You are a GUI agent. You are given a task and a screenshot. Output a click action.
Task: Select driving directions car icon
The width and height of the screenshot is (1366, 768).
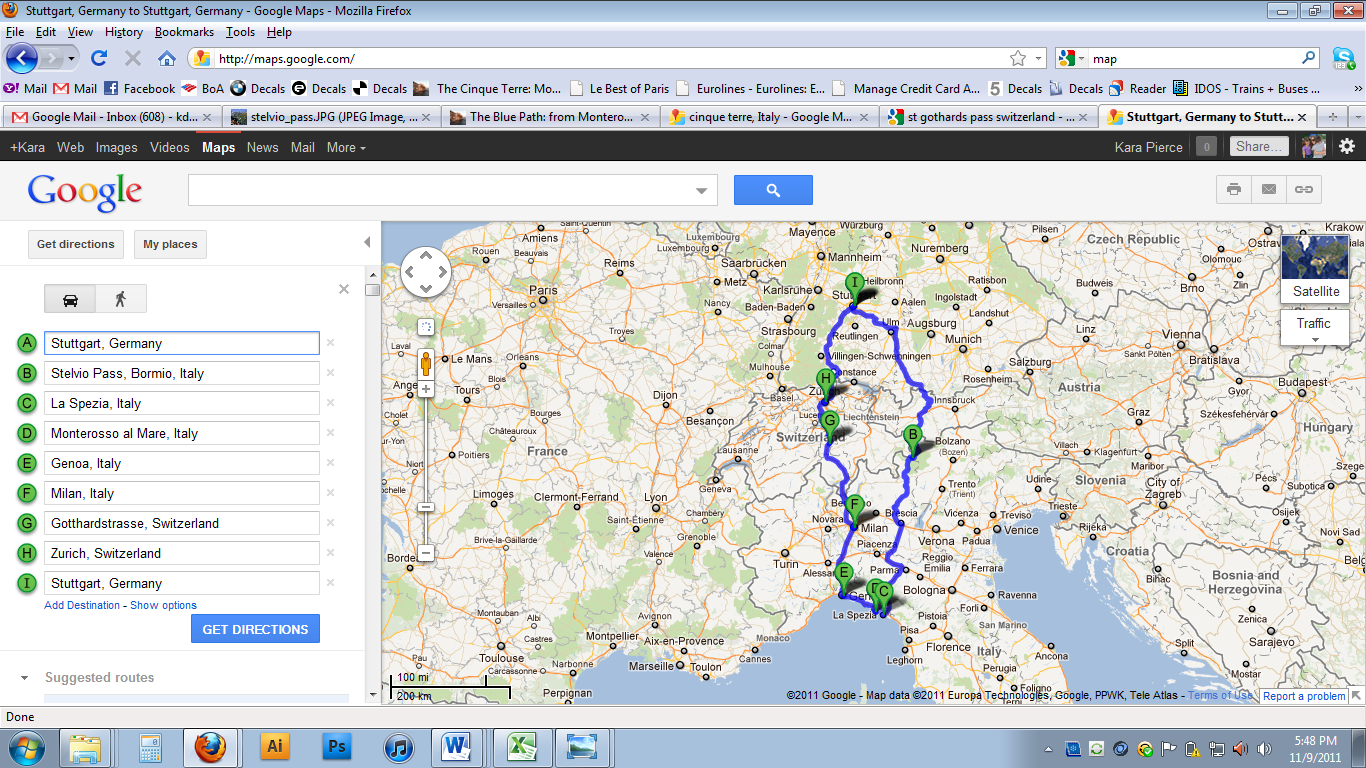(x=70, y=299)
